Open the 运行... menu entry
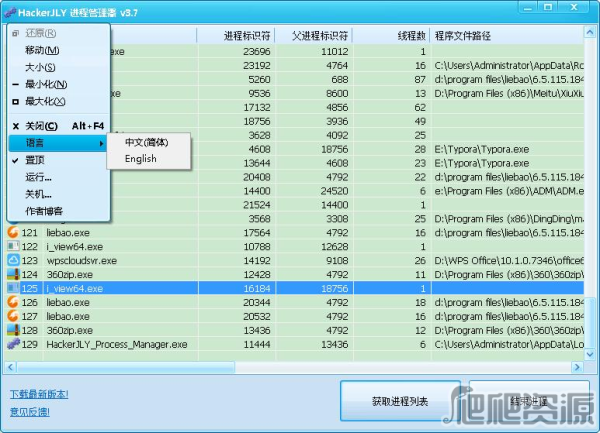 (59, 177)
